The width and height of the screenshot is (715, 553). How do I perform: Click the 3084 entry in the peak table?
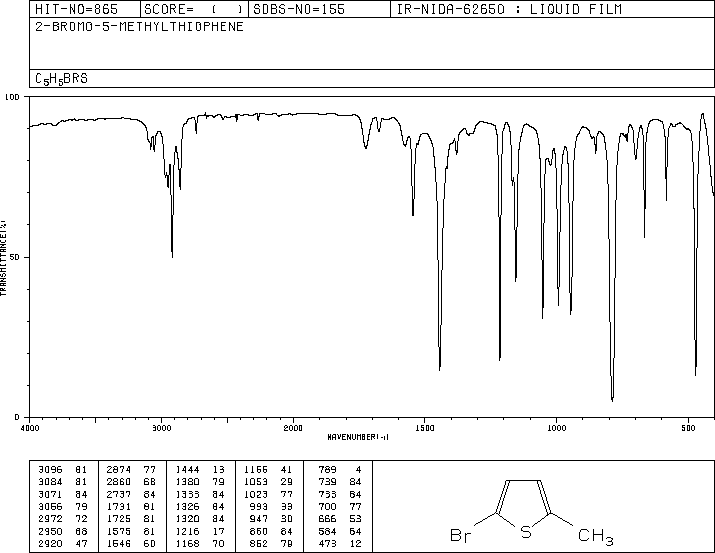(50, 482)
